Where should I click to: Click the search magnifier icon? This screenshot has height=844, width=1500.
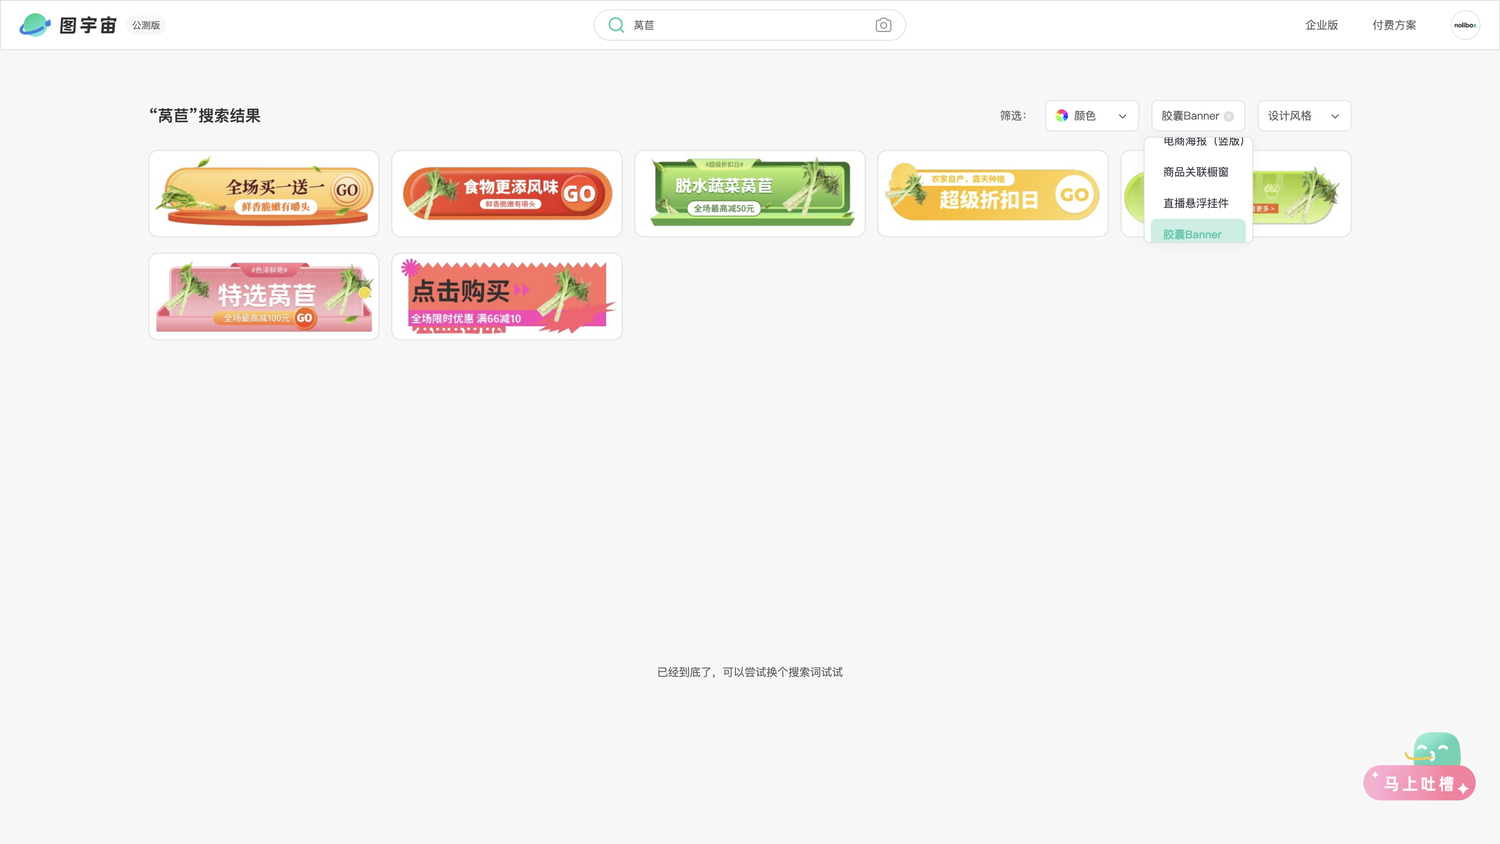coord(616,25)
